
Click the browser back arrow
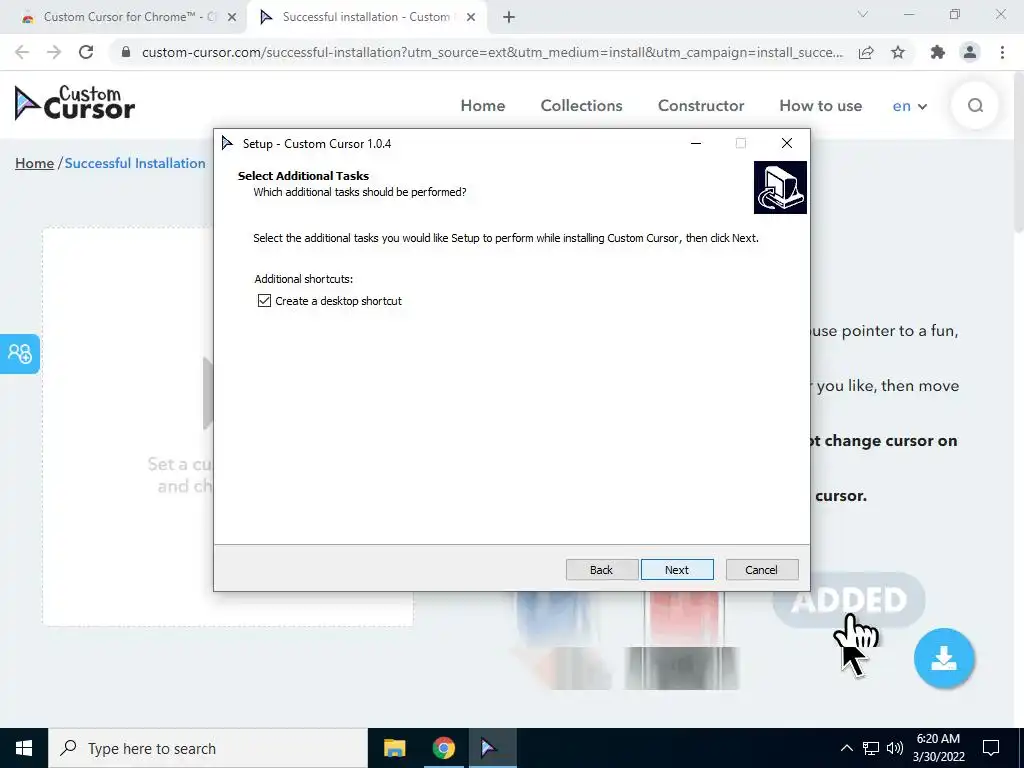click(22, 52)
